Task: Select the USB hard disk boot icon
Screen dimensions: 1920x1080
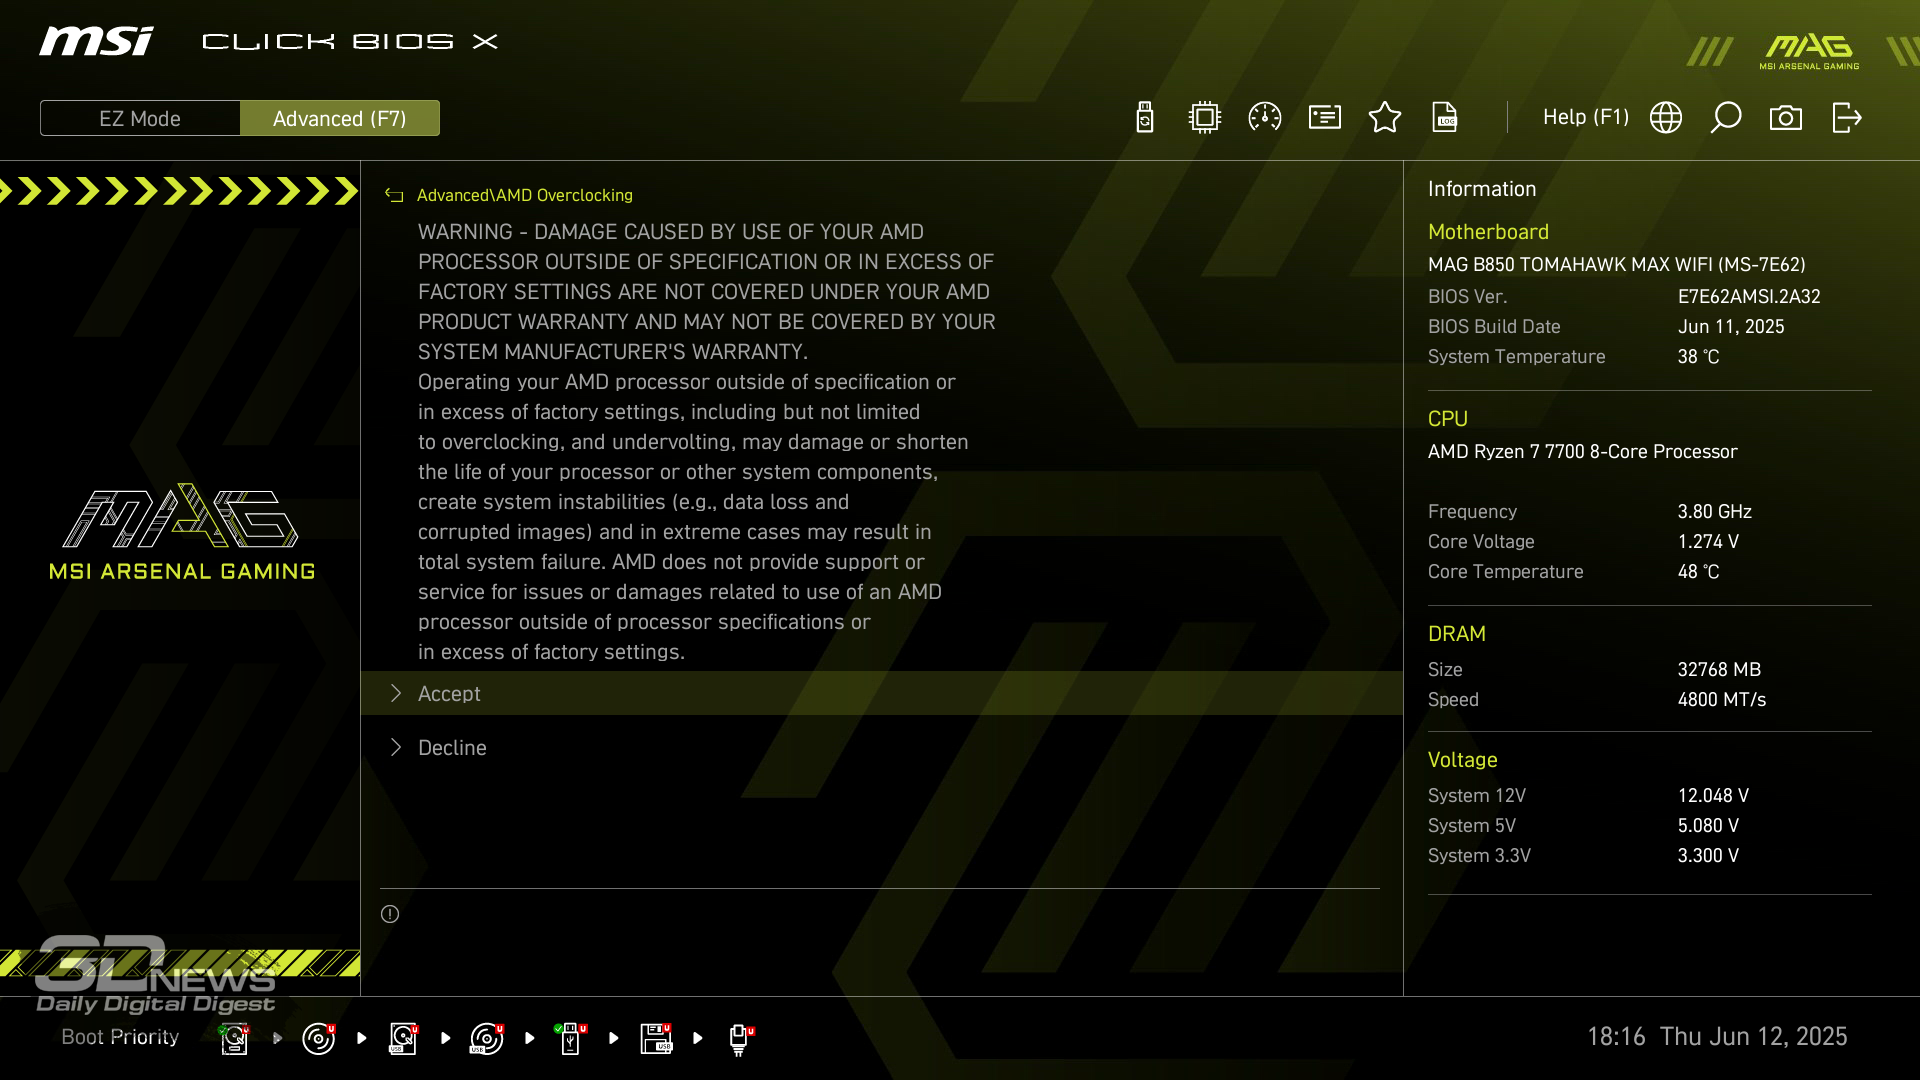Action: (403, 1038)
